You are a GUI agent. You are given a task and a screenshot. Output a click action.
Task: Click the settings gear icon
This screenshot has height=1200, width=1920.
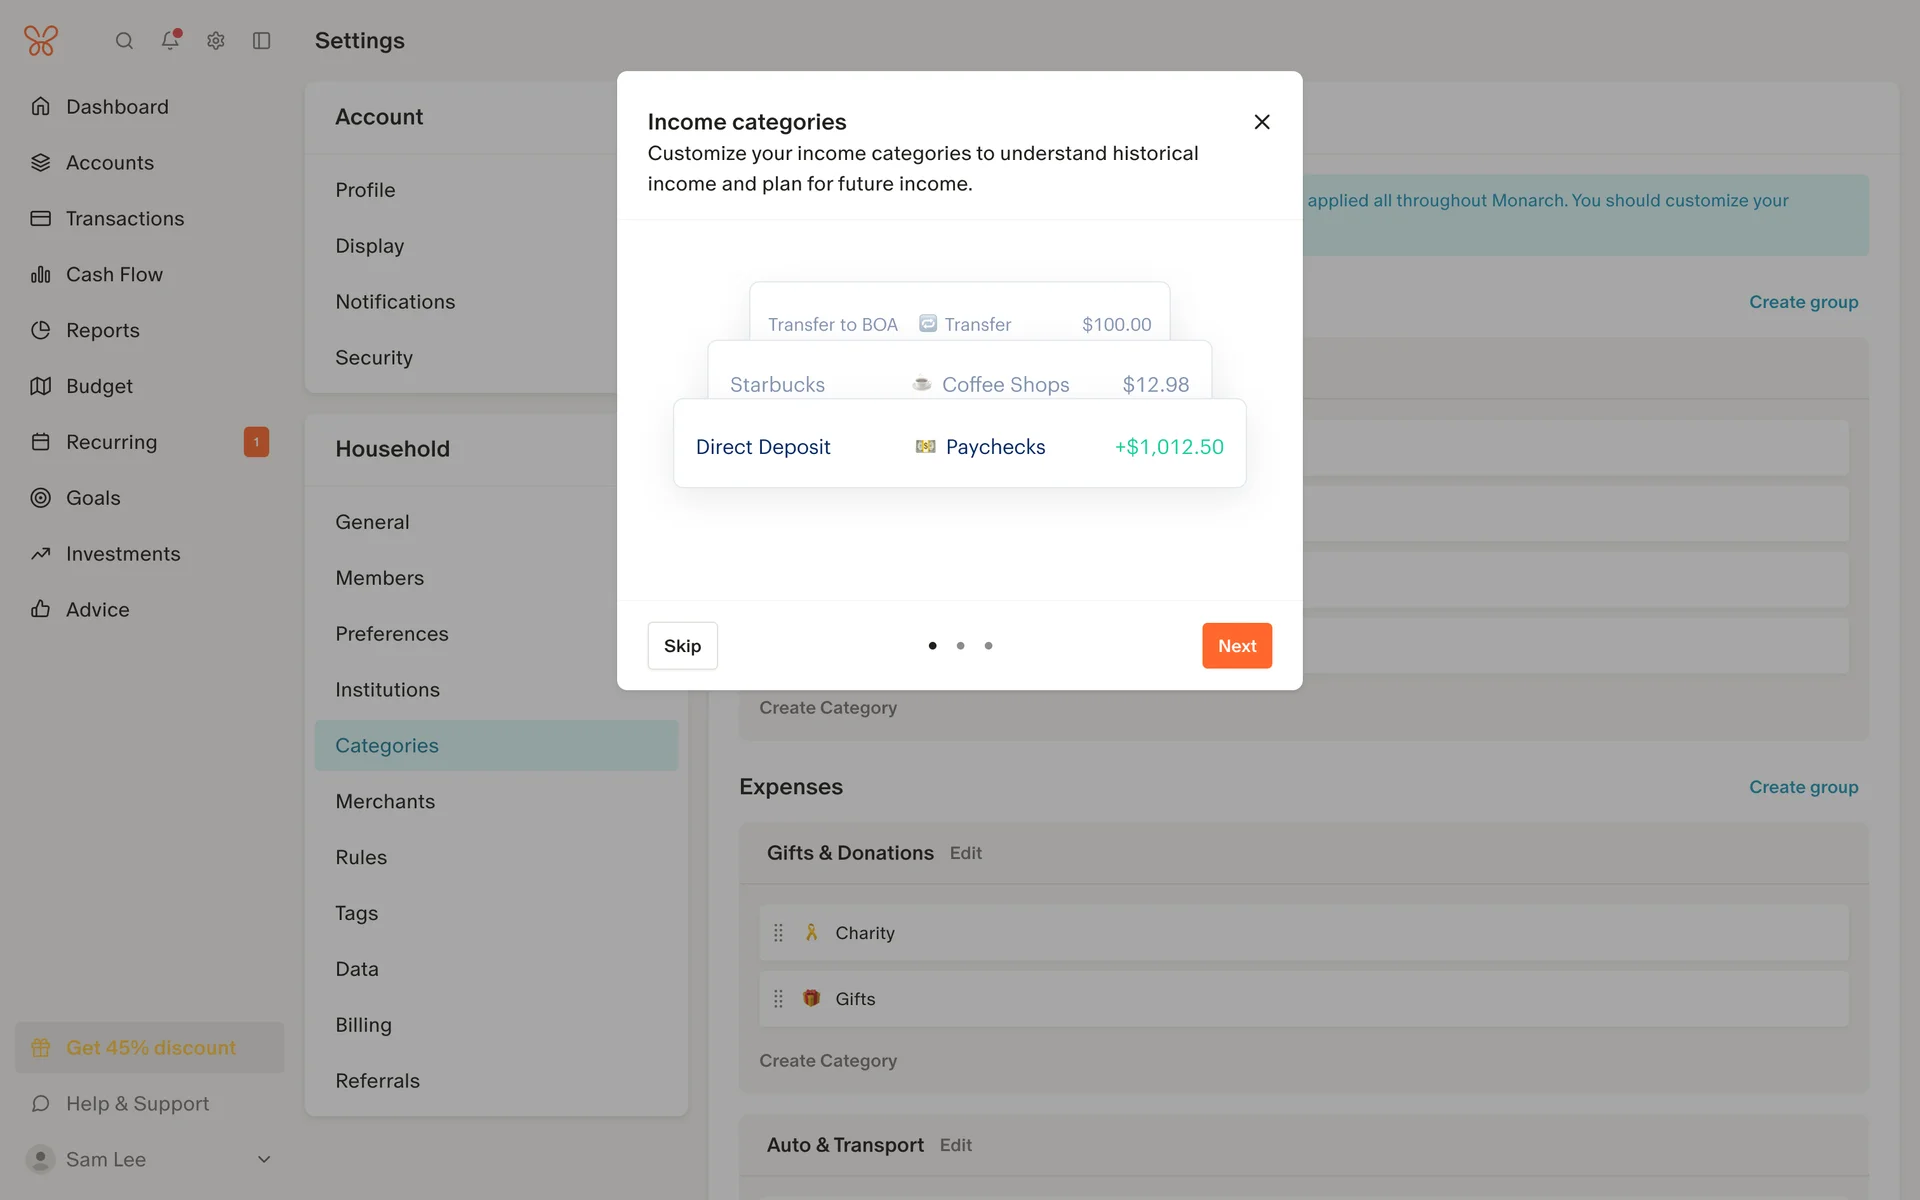tap(216, 41)
